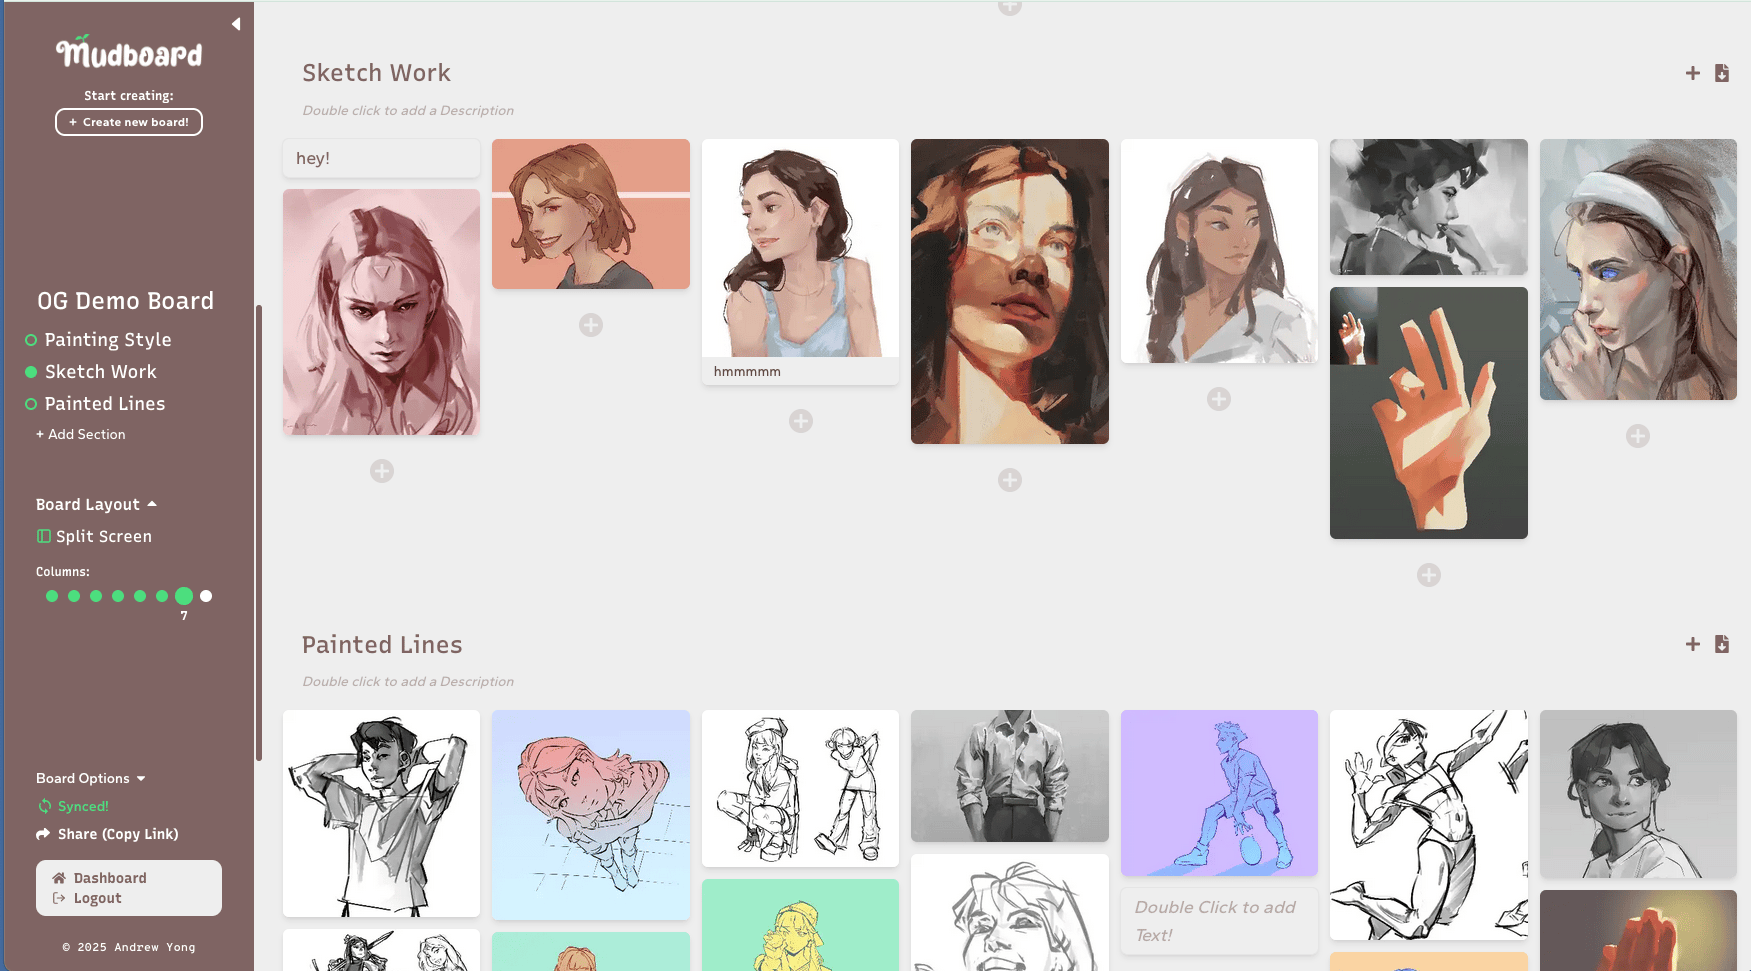The image size is (1751, 971).
Task: Click Sketch Work description placeholder
Action: point(408,110)
